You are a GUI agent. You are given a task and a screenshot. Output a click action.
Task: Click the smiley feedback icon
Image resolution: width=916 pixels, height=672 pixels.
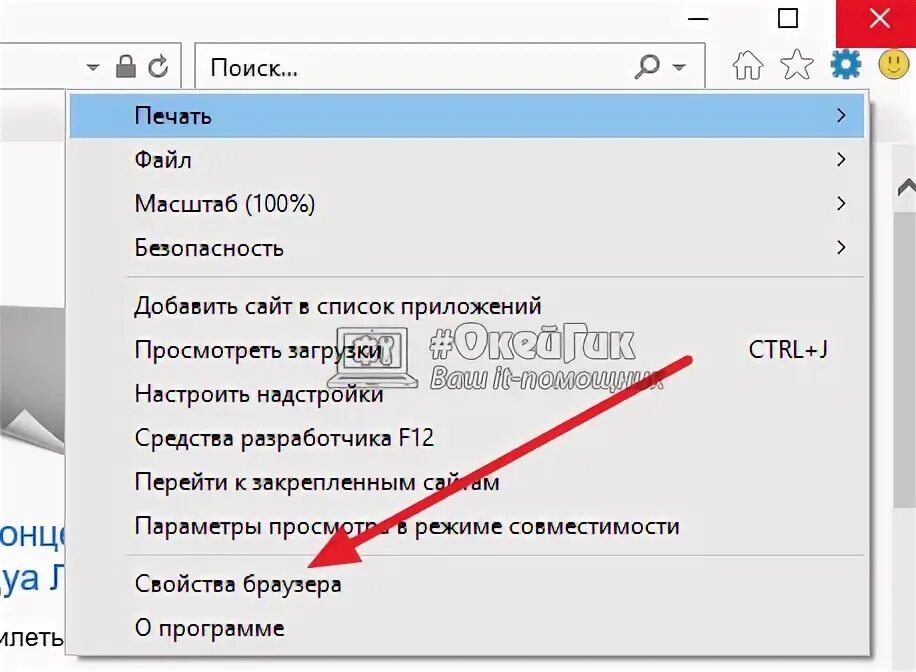click(894, 64)
